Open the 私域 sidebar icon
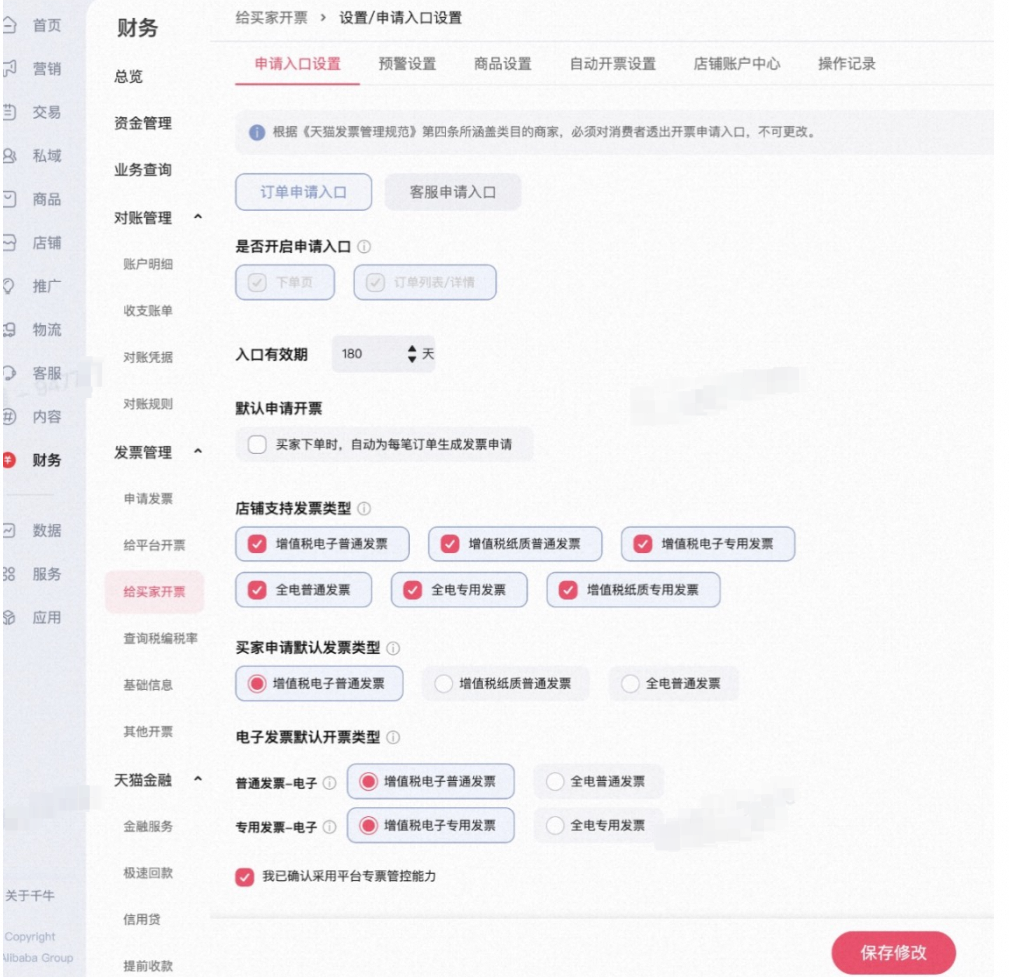 (x=10, y=156)
